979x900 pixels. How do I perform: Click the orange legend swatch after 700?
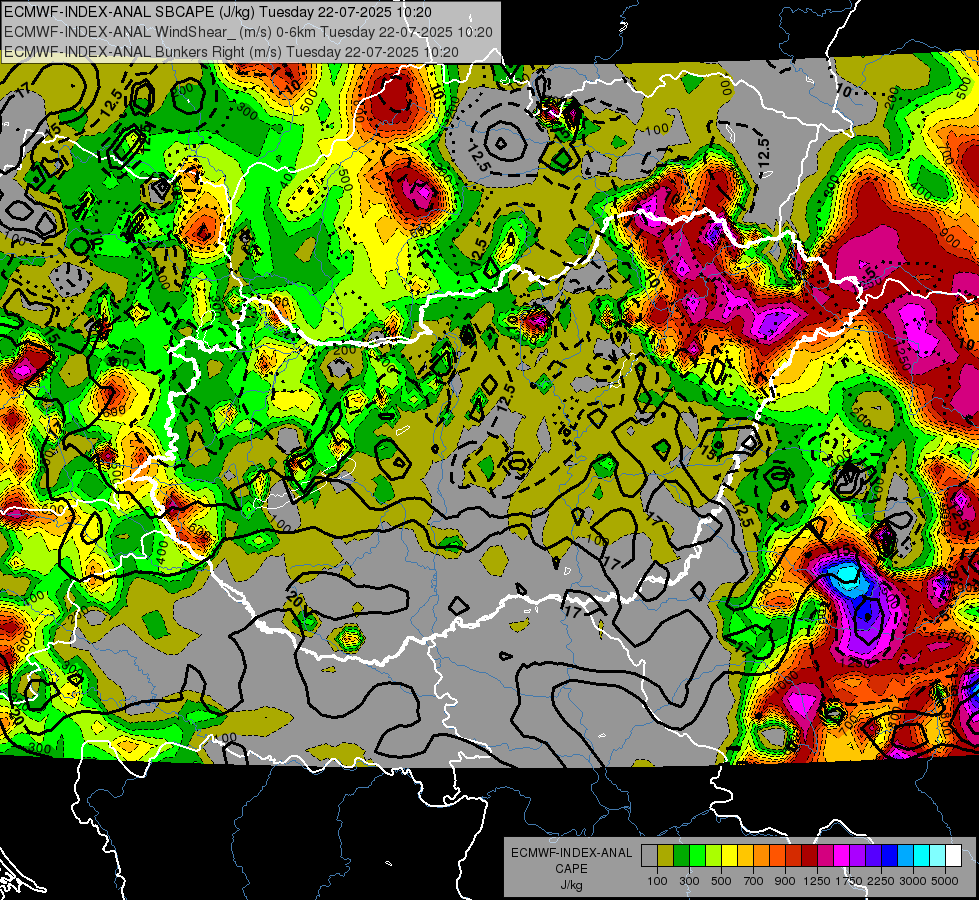point(761,855)
